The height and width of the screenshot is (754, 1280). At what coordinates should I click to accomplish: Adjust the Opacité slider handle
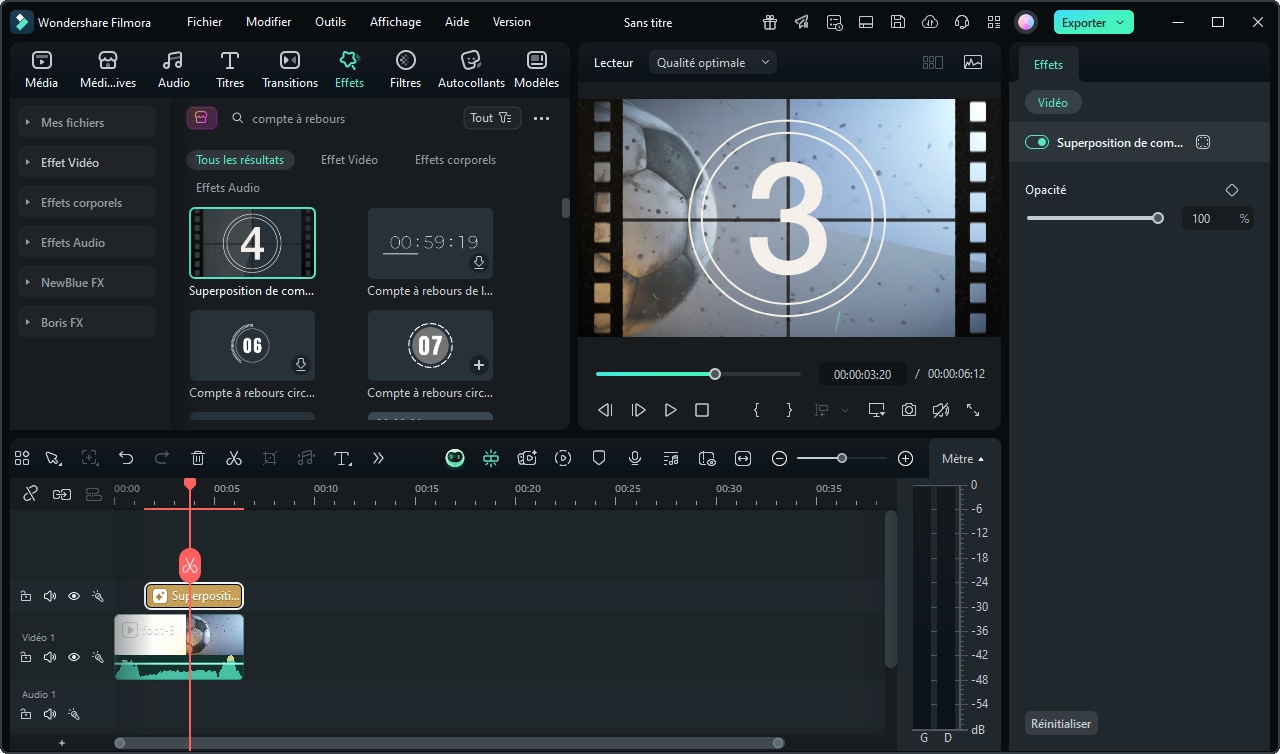(1158, 218)
